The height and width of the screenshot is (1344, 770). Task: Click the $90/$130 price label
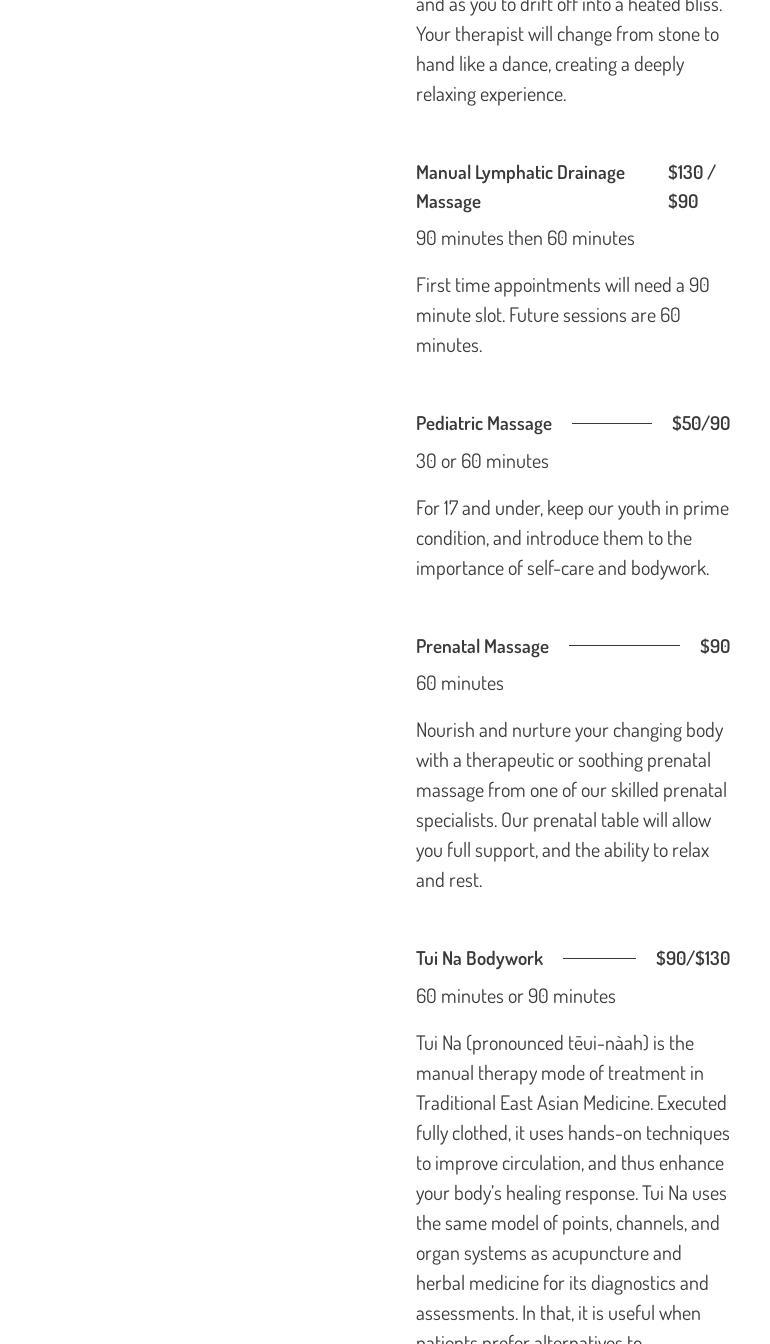point(692,958)
